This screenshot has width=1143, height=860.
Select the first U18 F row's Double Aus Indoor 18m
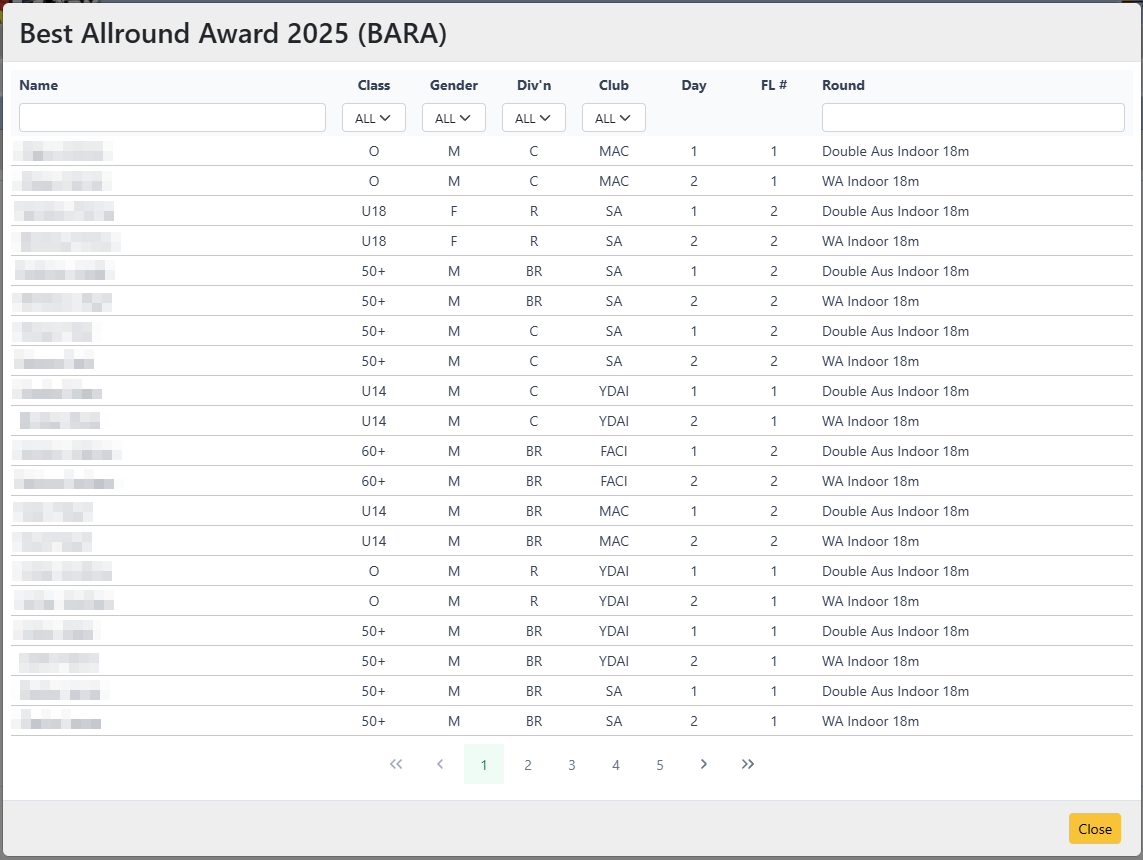pos(895,211)
